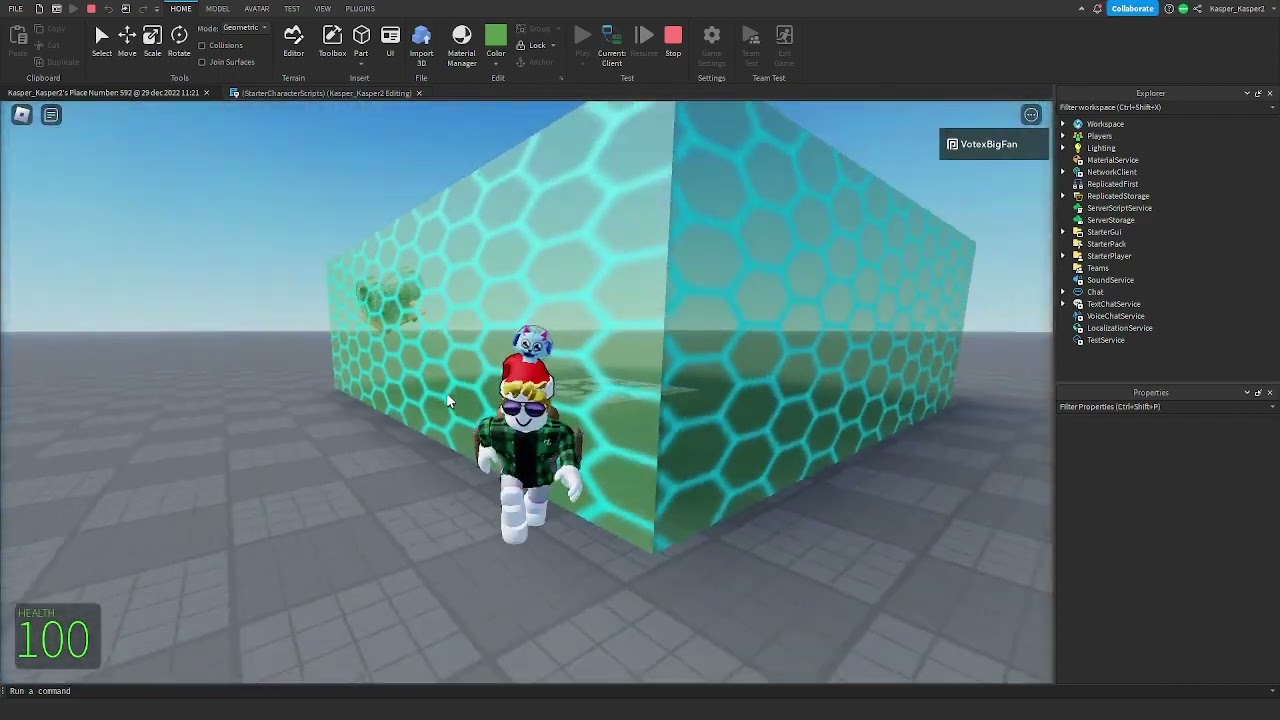Click the Lock tool in Edit group
Image resolution: width=1280 pixels, height=720 pixels.
(x=537, y=45)
